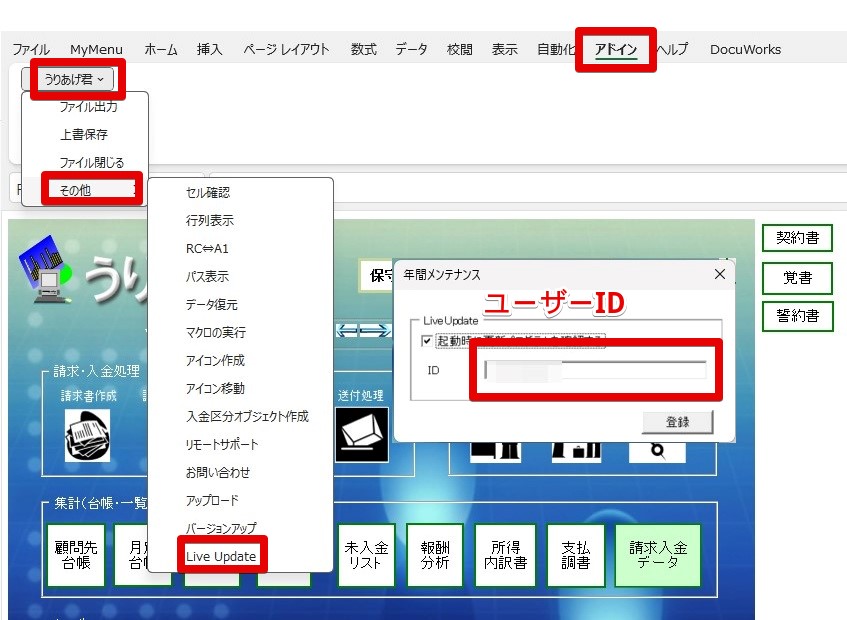Expand the うりあげ君 dropdown menu

pyautogui.click(x=73, y=79)
